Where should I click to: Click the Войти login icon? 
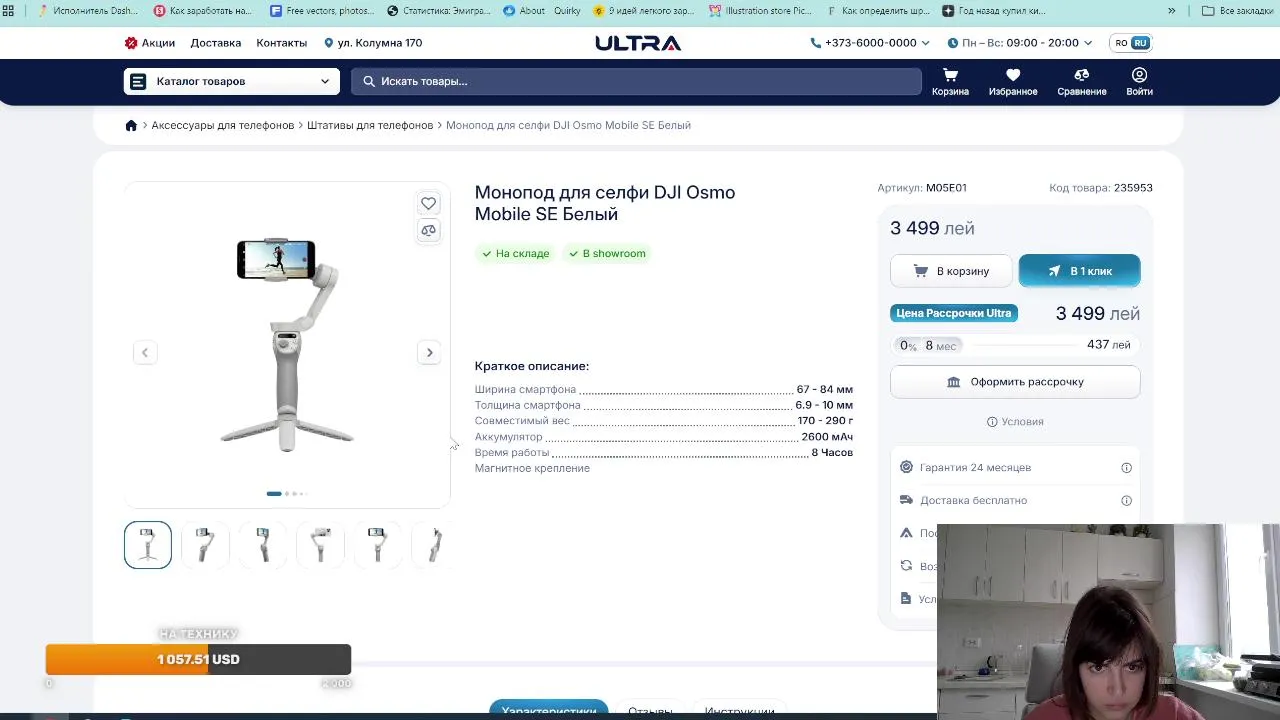click(1139, 82)
